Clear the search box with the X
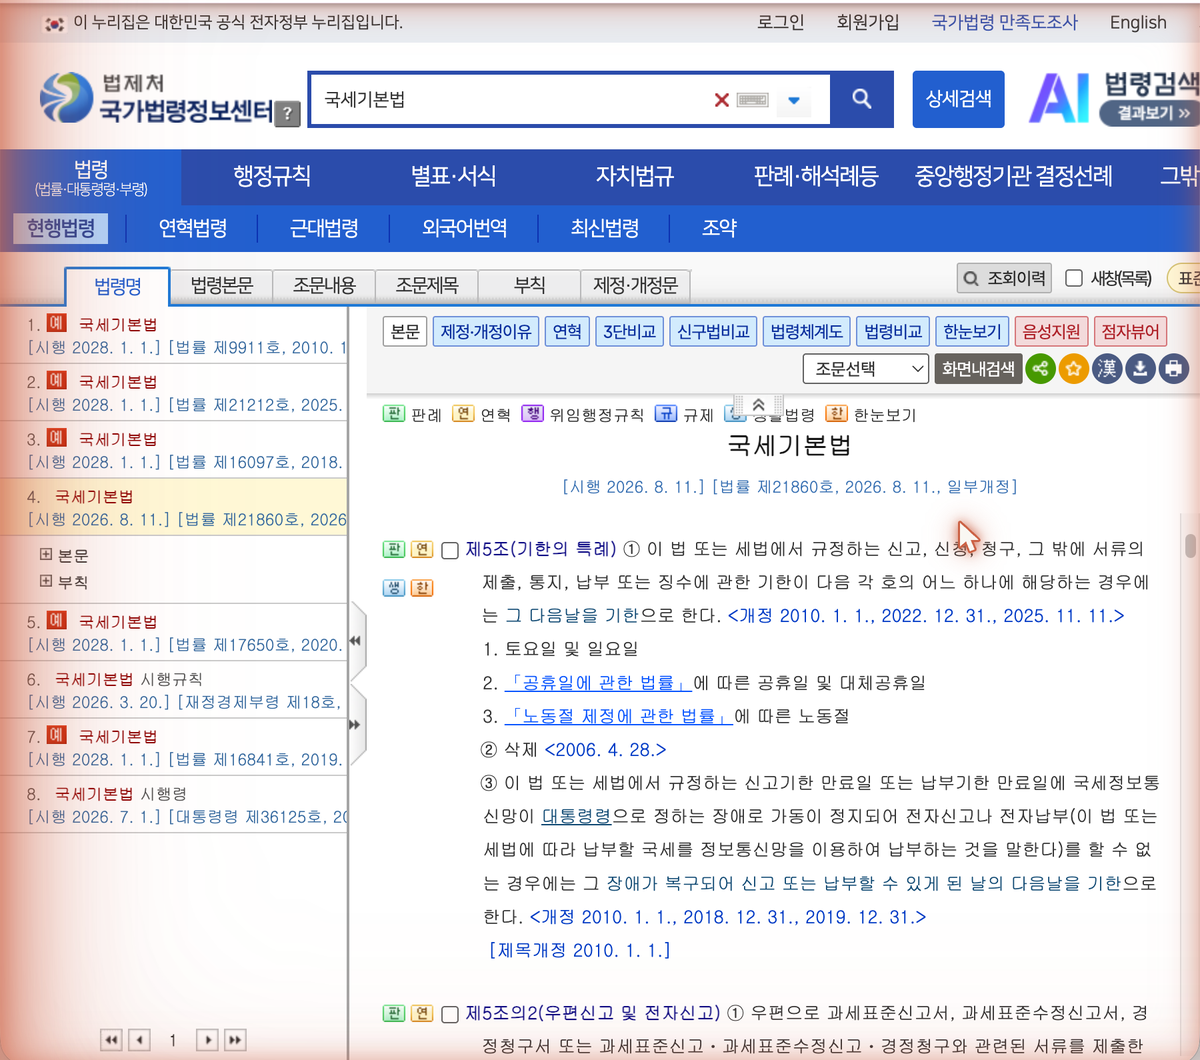This screenshot has width=1200, height=1060. pos(721,100)
